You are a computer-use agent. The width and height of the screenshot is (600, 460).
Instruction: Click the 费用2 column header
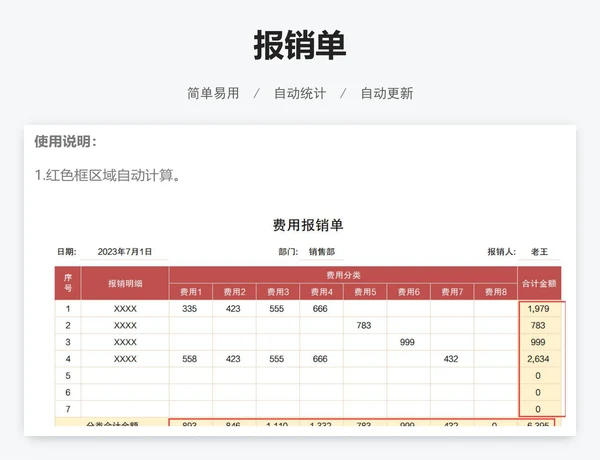(x=235, y=292)
